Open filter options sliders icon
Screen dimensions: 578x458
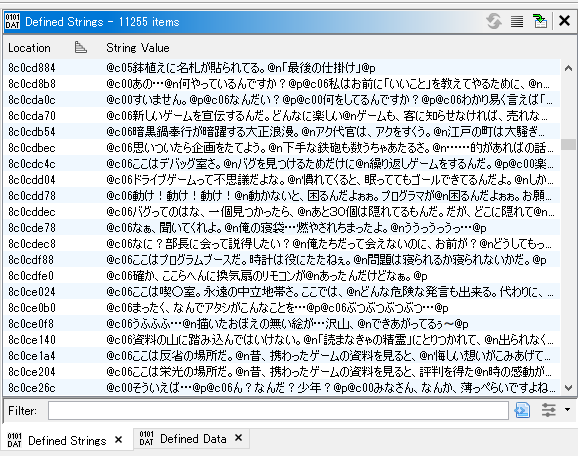point(549,410)
